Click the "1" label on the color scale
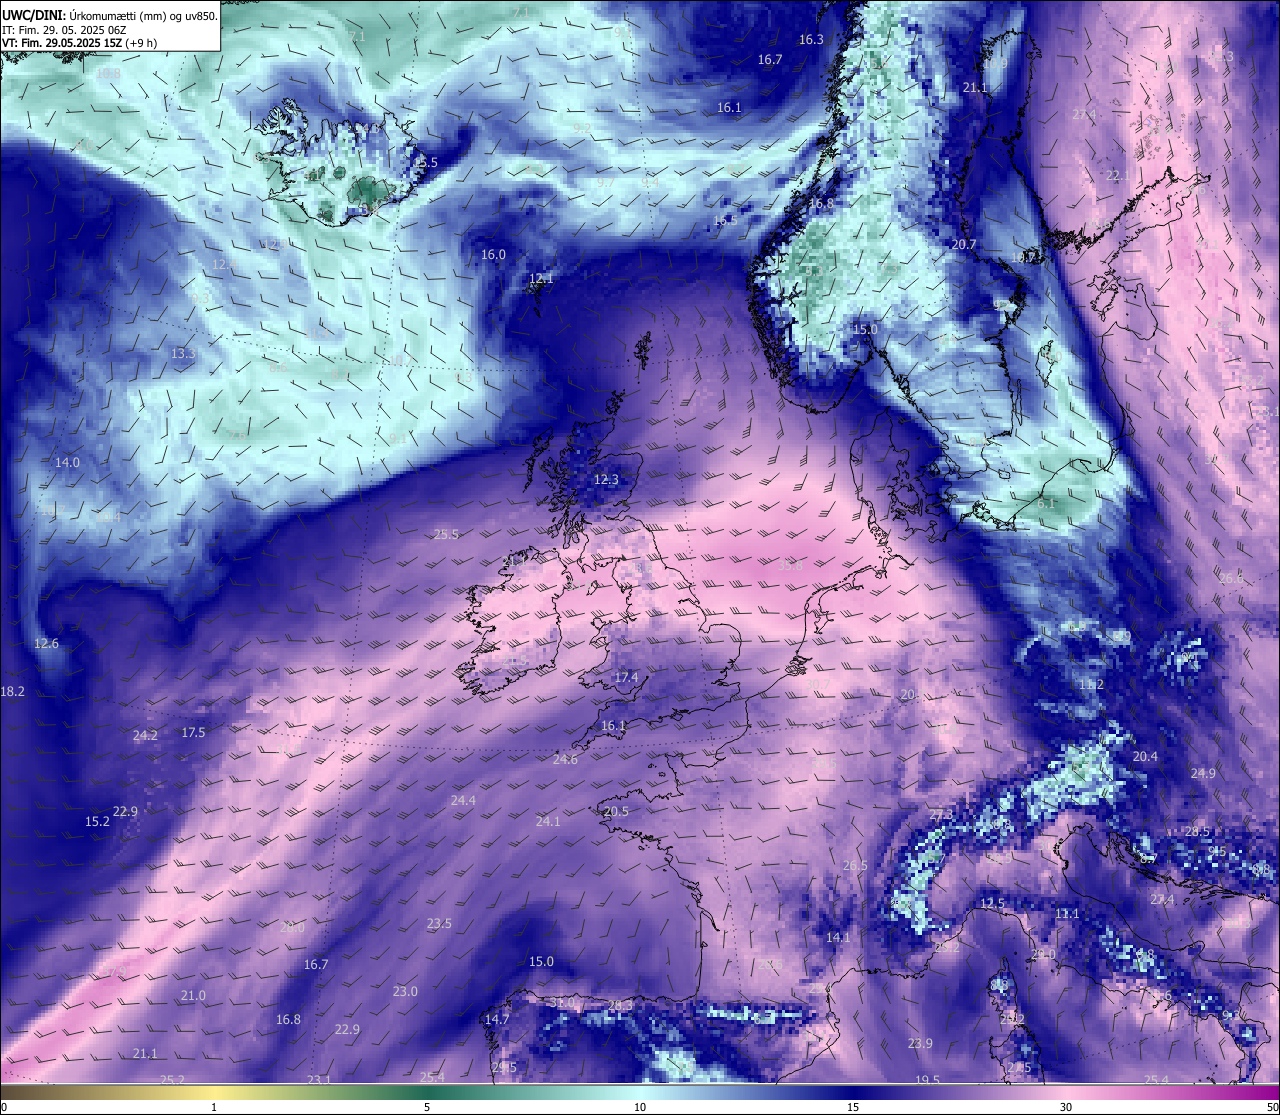 click(214, 1107)
